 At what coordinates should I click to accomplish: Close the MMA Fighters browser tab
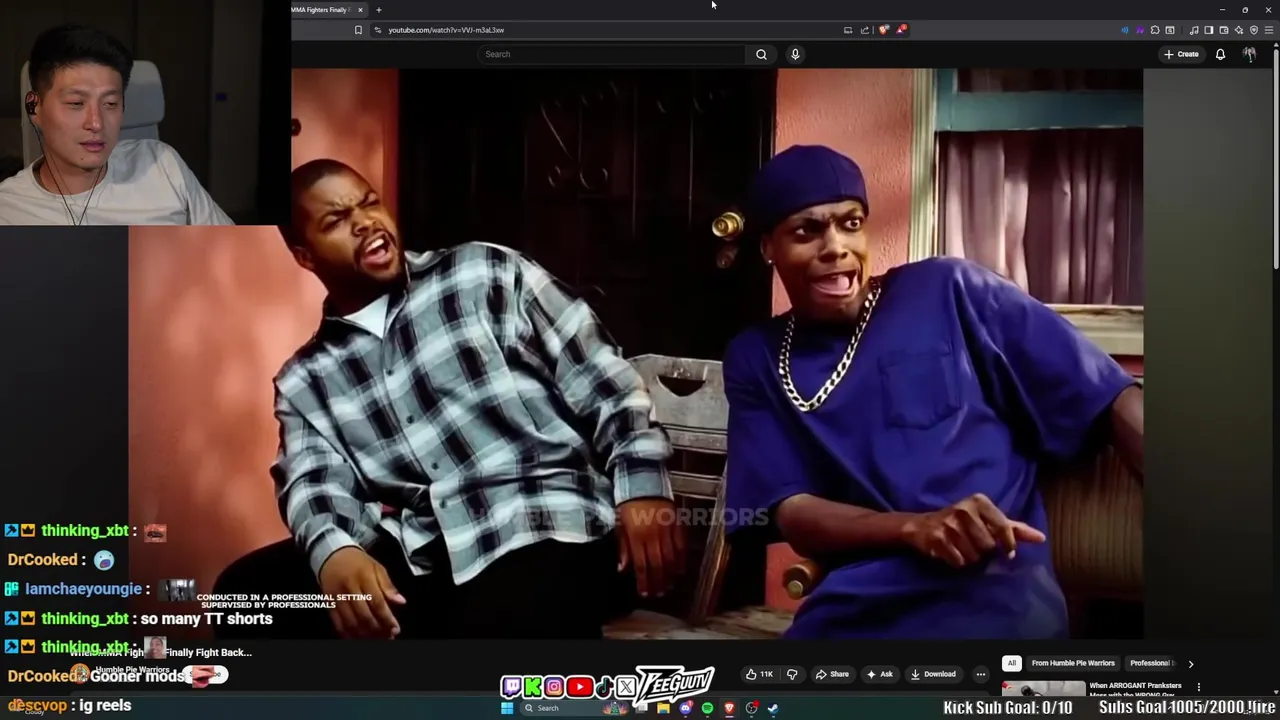360,10
